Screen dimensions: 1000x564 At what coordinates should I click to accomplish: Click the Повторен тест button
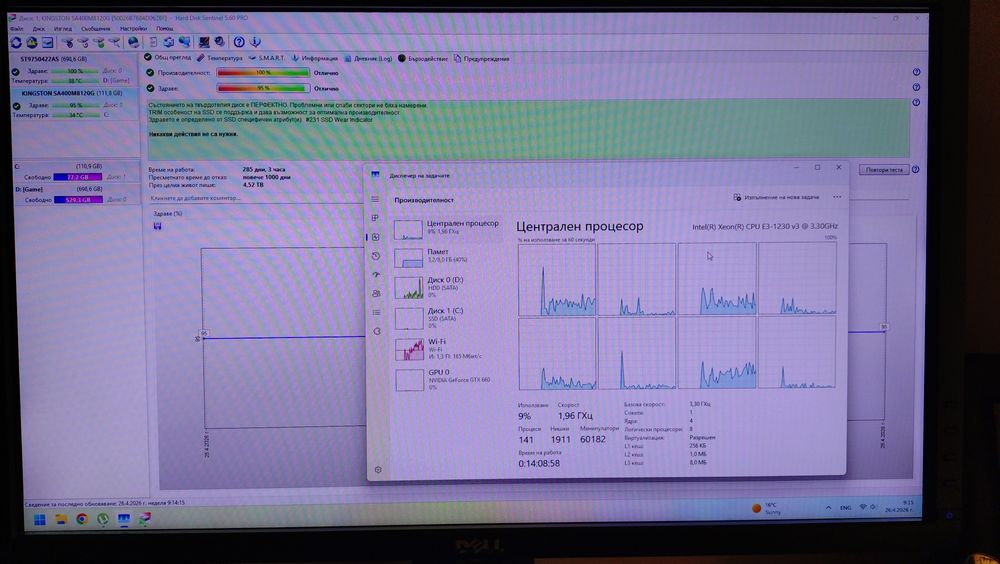click(x=883, y=170)
